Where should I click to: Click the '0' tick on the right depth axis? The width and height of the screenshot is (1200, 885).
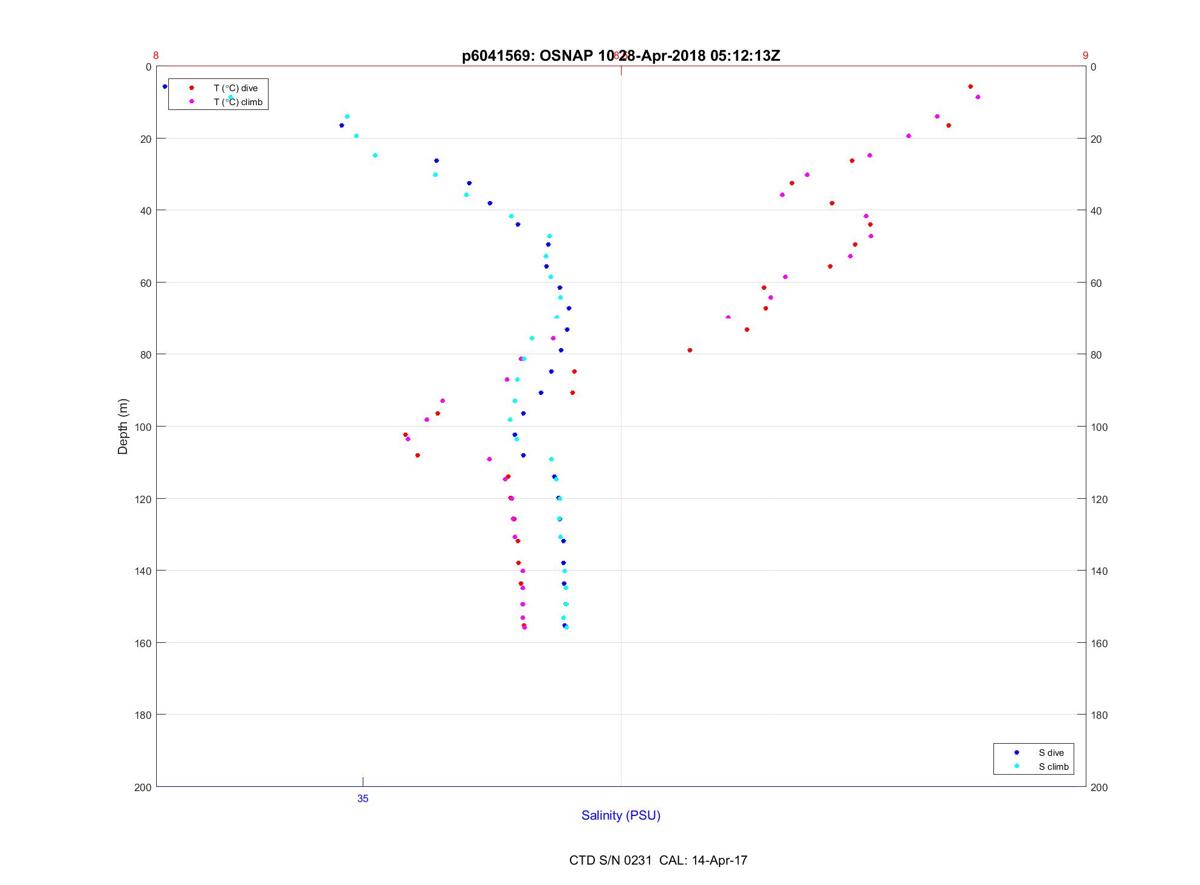[x=1094, y=67]
